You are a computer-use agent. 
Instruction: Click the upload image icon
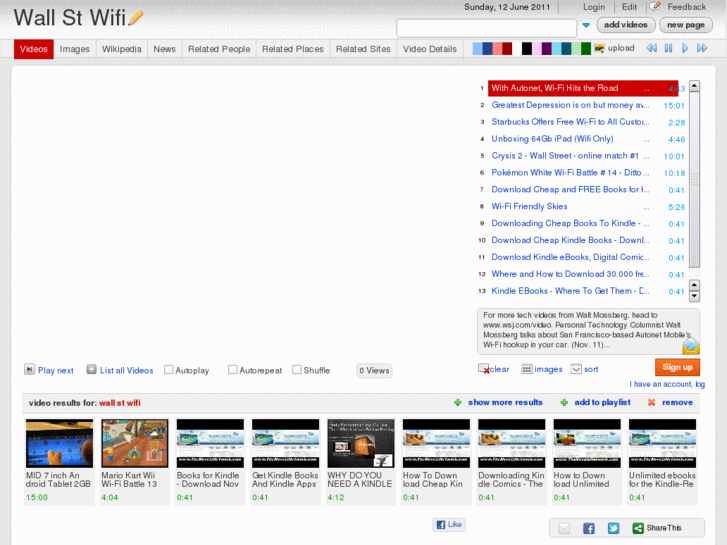599,48
